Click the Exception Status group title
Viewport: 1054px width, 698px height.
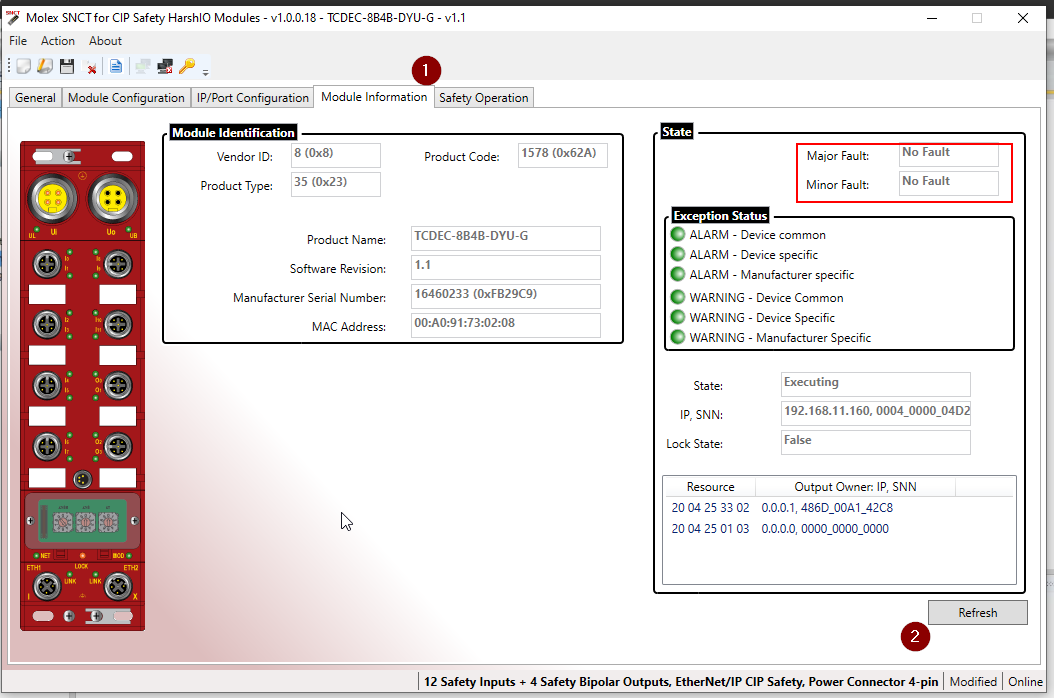point(720,215)
